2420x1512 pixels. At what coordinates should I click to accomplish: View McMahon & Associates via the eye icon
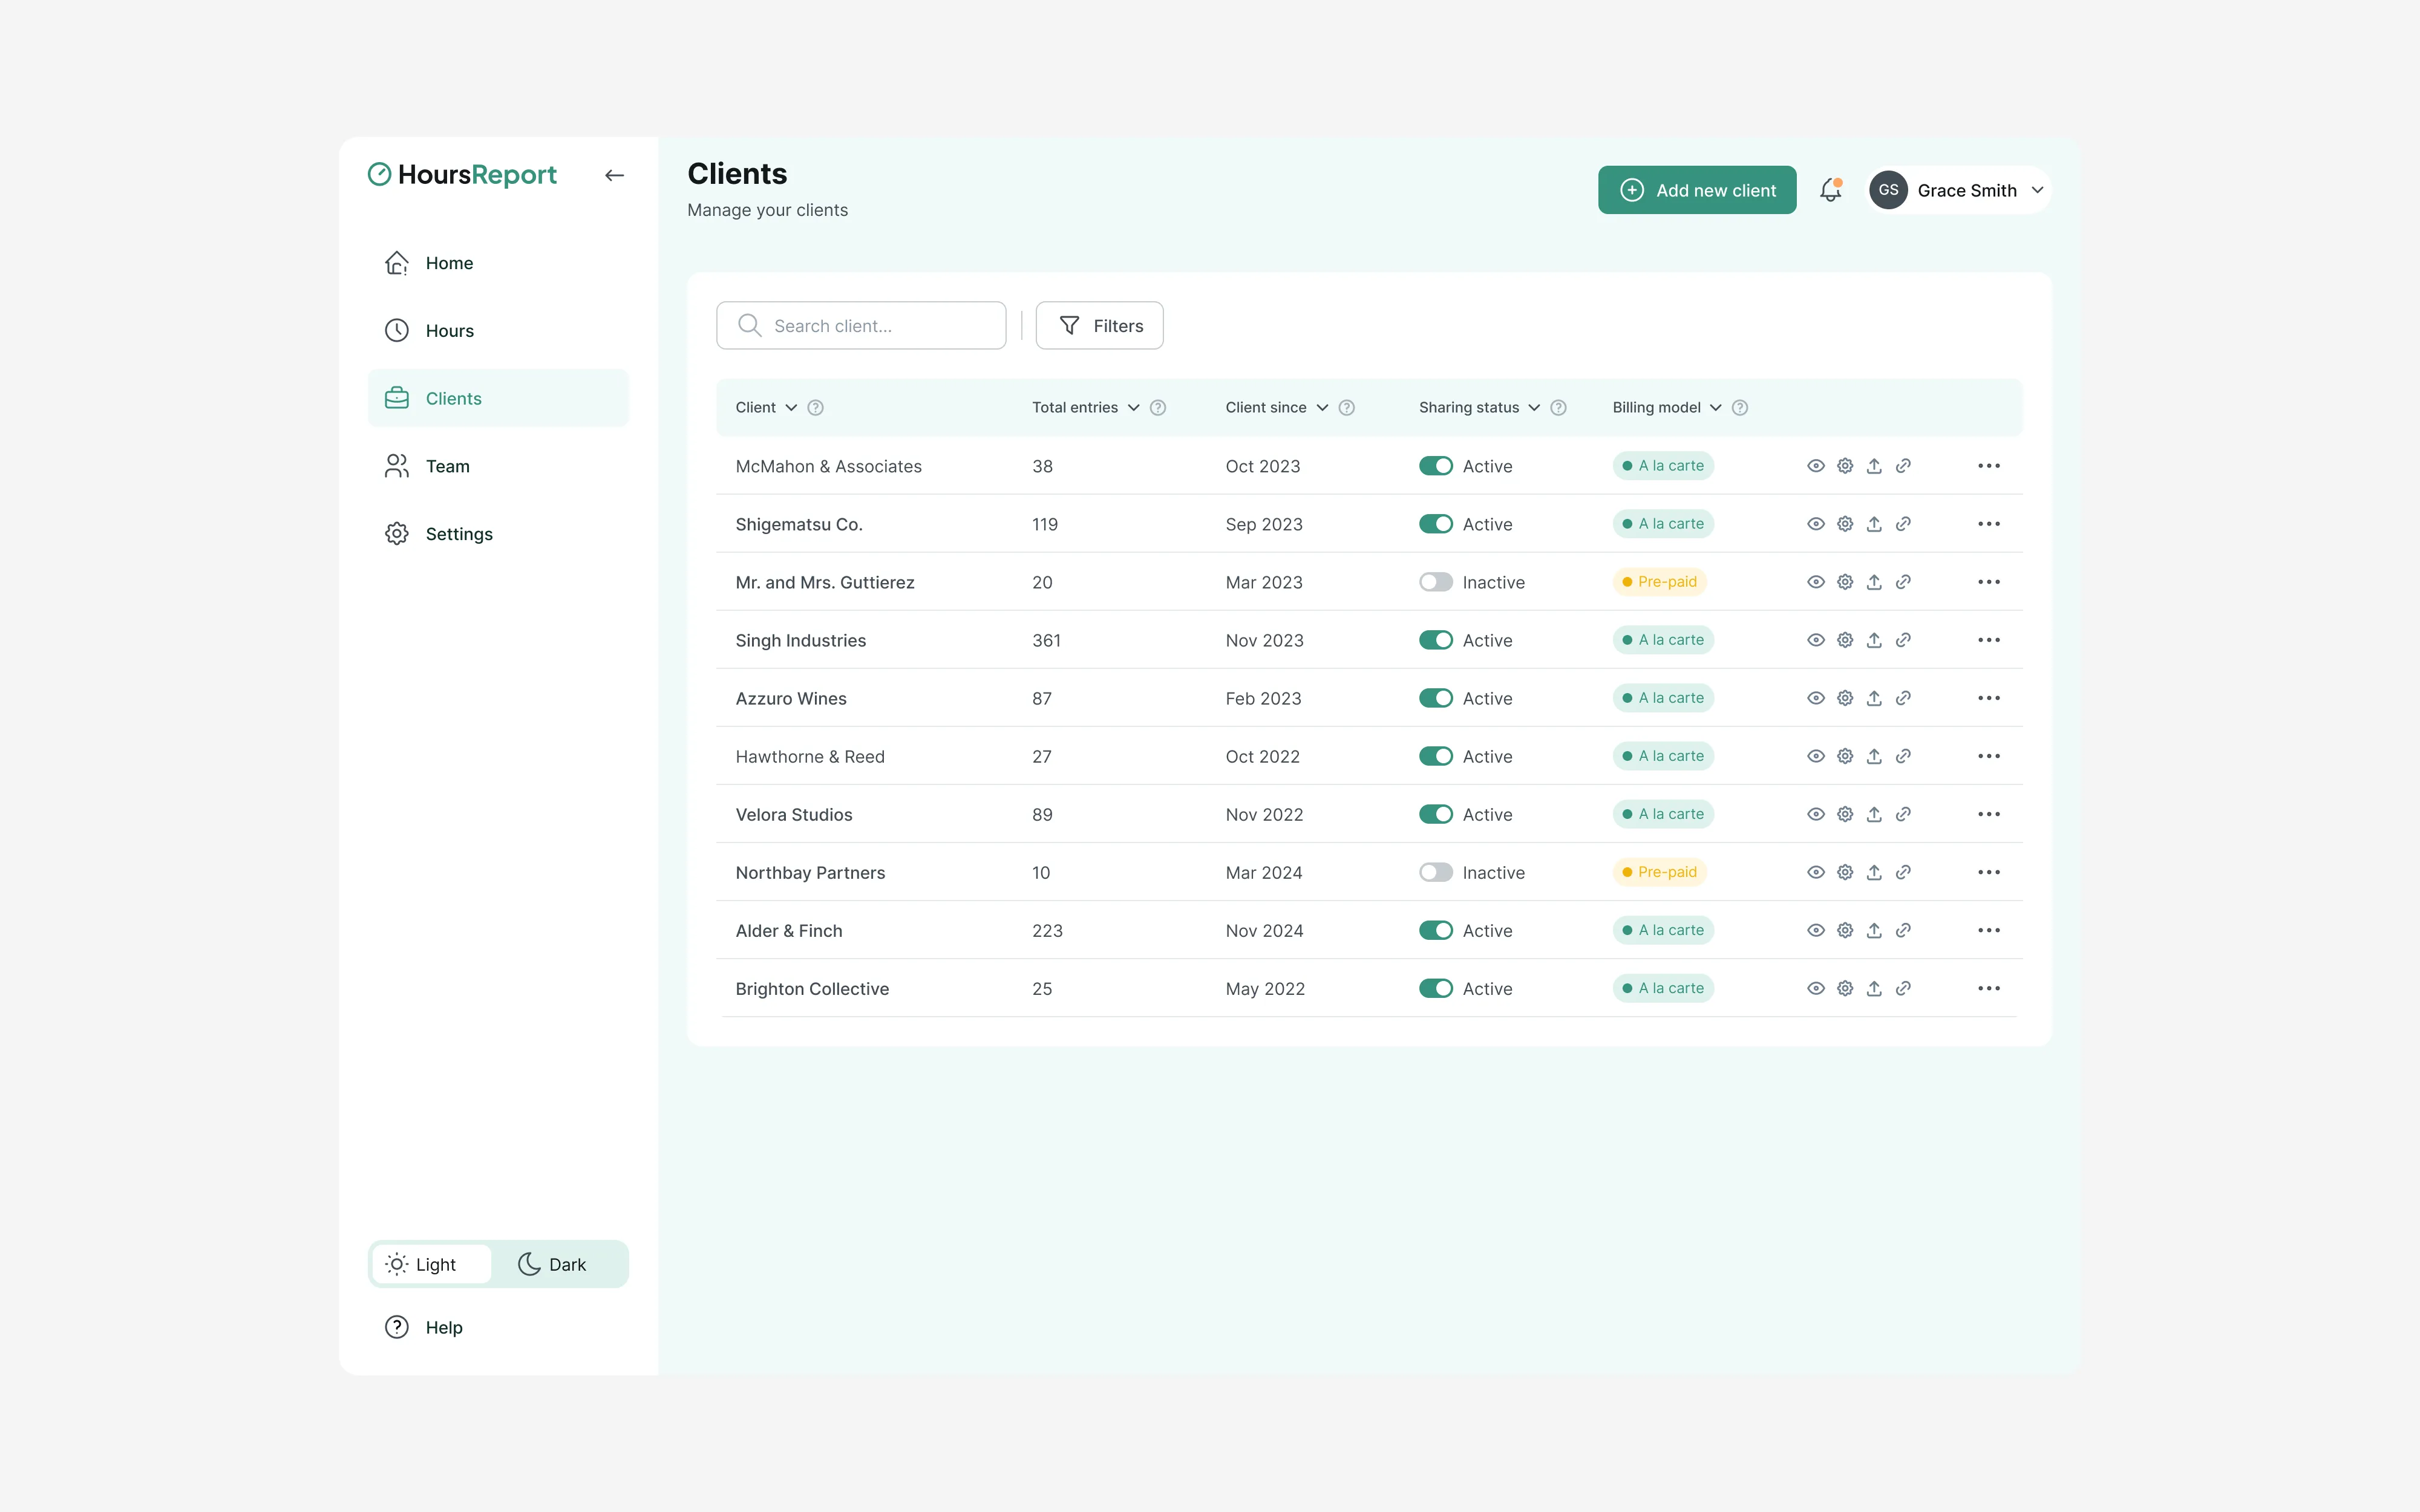pos(1816,466)
